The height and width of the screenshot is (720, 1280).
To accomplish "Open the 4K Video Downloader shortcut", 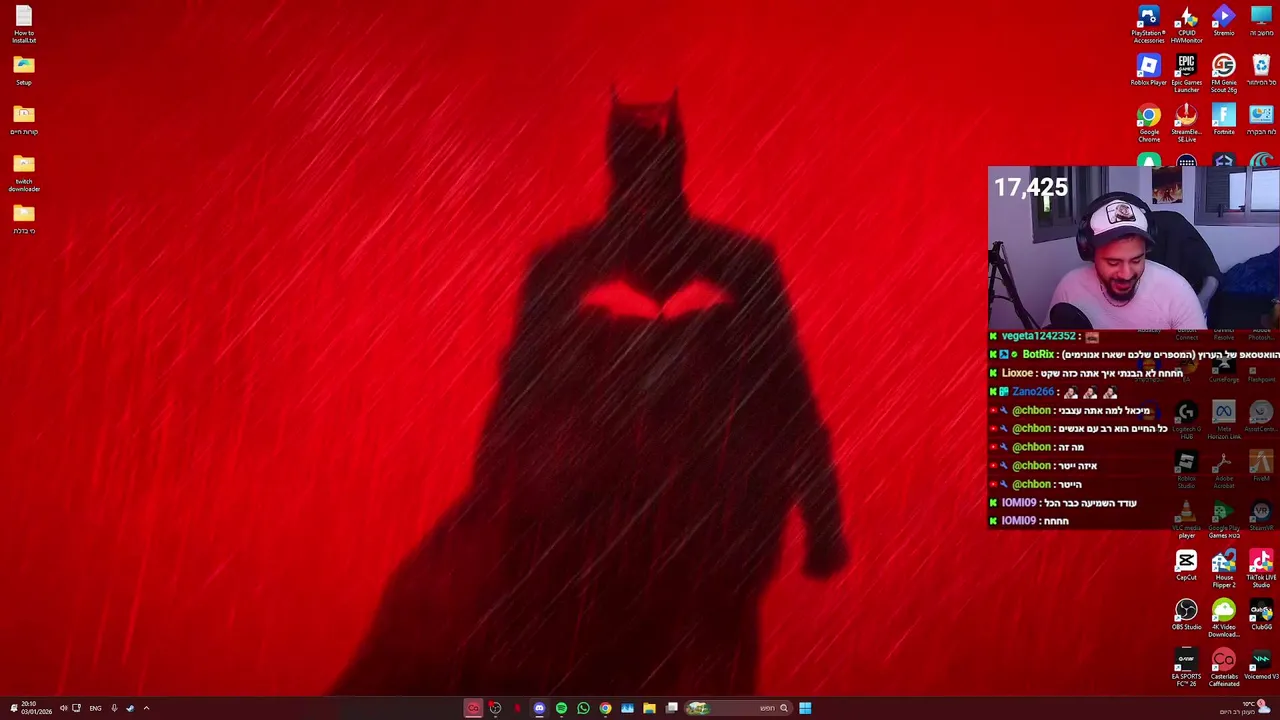I will 1224,619.
